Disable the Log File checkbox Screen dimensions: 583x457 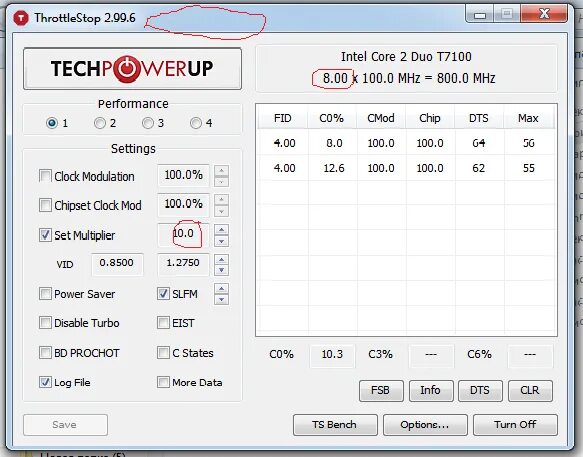pyautogui.click(x=45, y=382)
